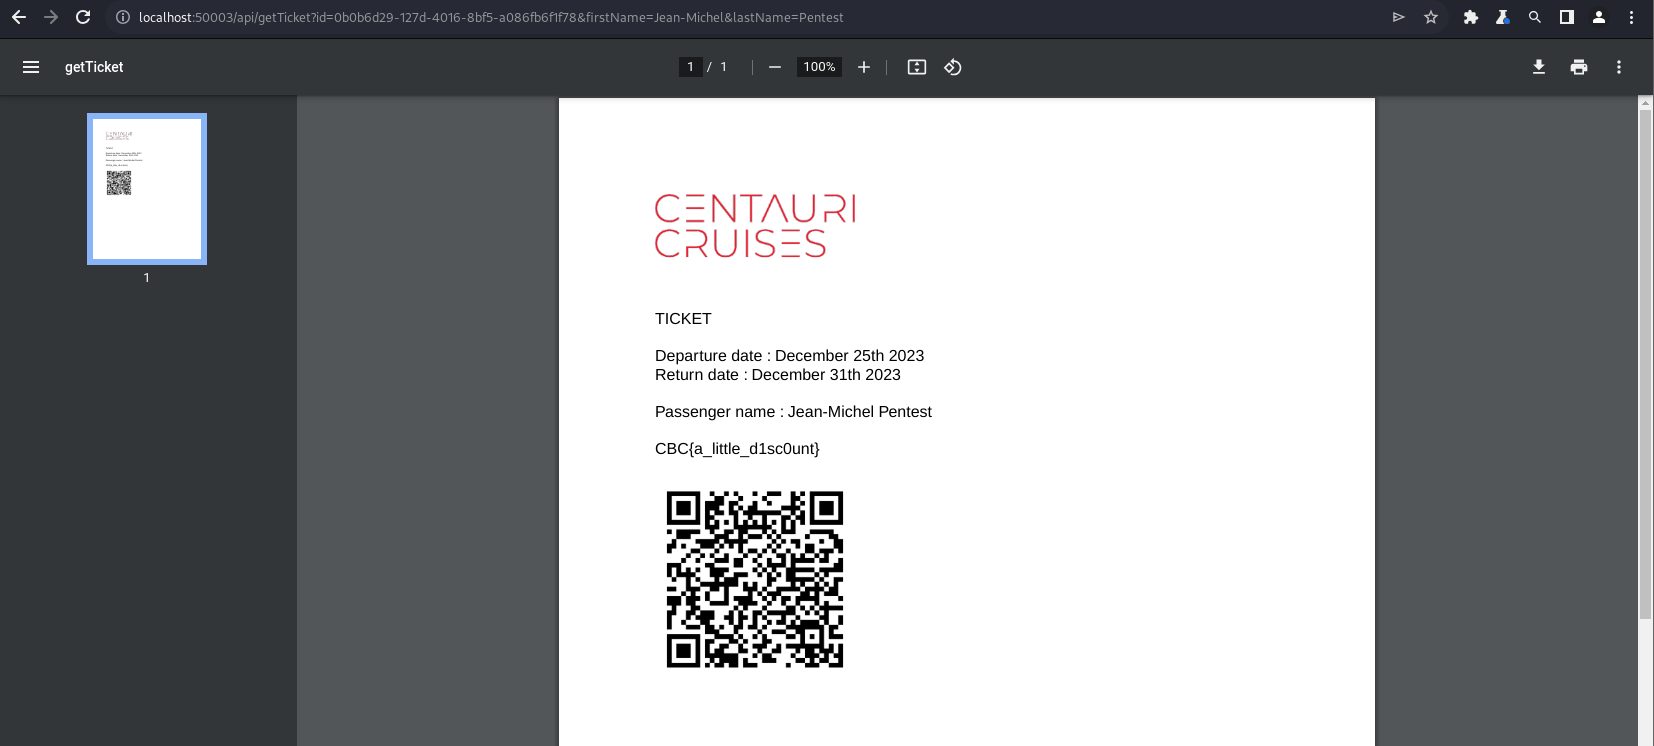
Task: Click the send/share arrow icon in address bar
Action: pyautogui.click(x=1399, y=17)
